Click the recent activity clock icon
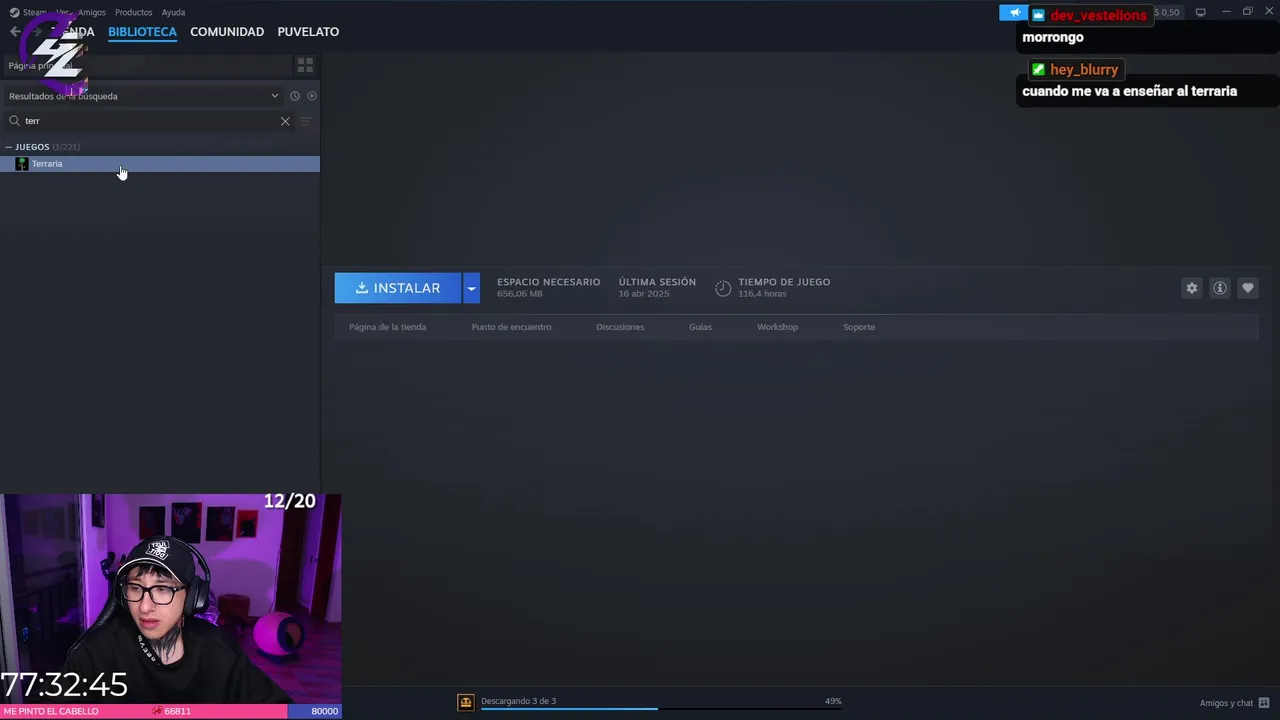 point(295,96)
